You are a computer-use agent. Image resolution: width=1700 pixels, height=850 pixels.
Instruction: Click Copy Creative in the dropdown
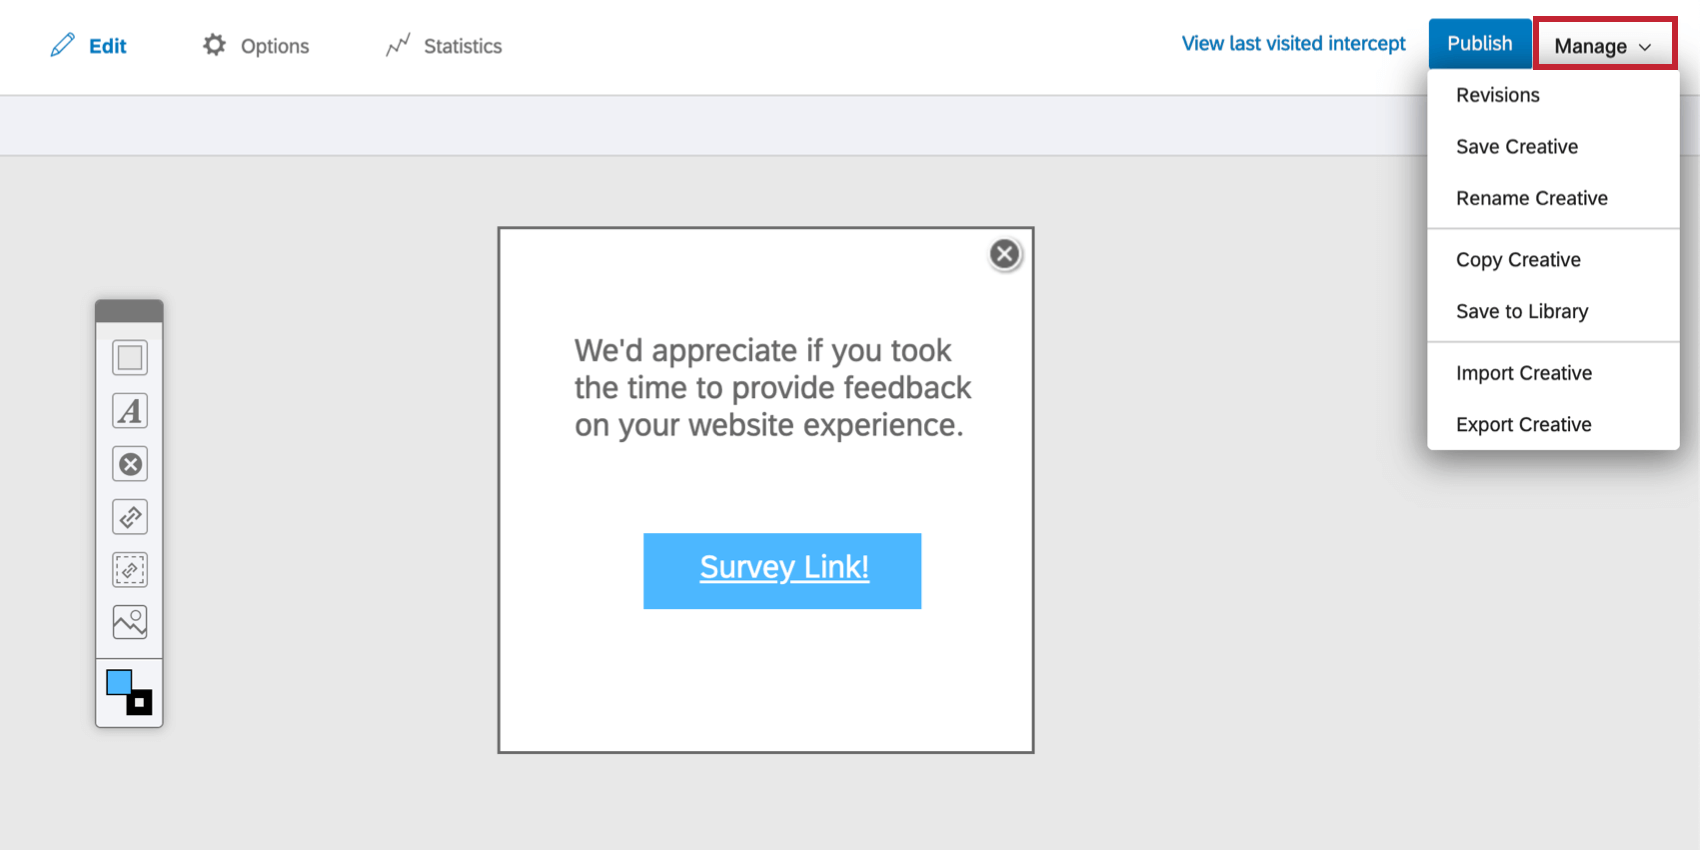tap(1518, 260)
